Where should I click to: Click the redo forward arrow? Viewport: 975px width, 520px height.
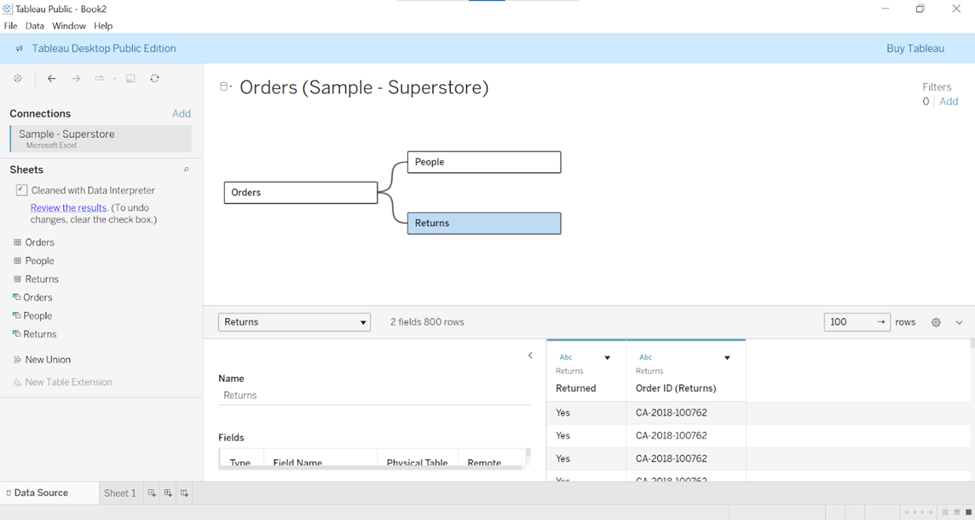click(76, 78)
